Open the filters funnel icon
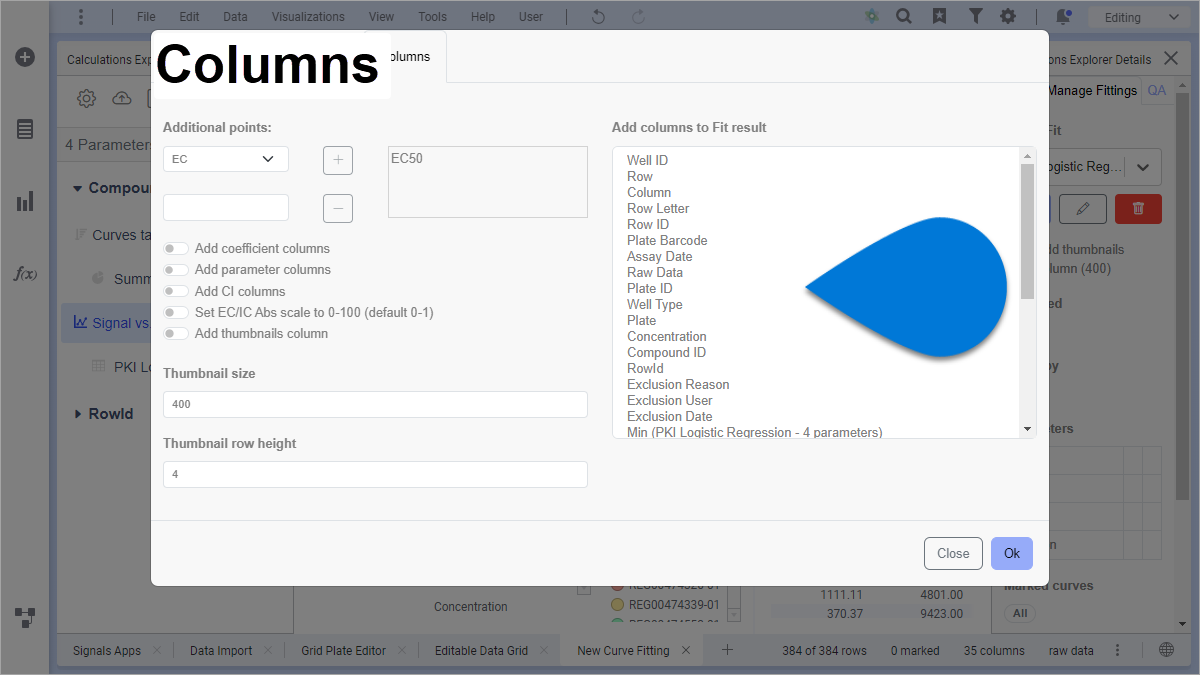 click(x=975, y=17)
